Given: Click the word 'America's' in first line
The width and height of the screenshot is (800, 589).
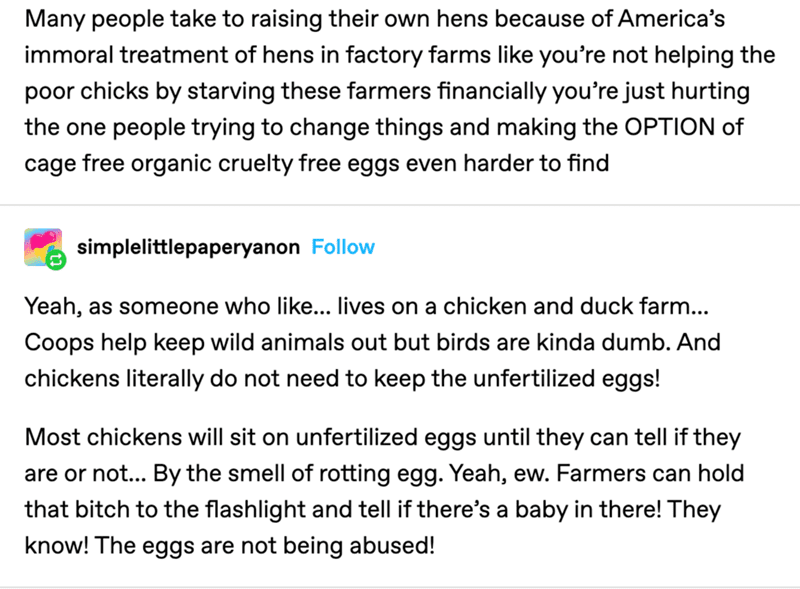Looking at the screenshot, I should [x=671, y=19].
